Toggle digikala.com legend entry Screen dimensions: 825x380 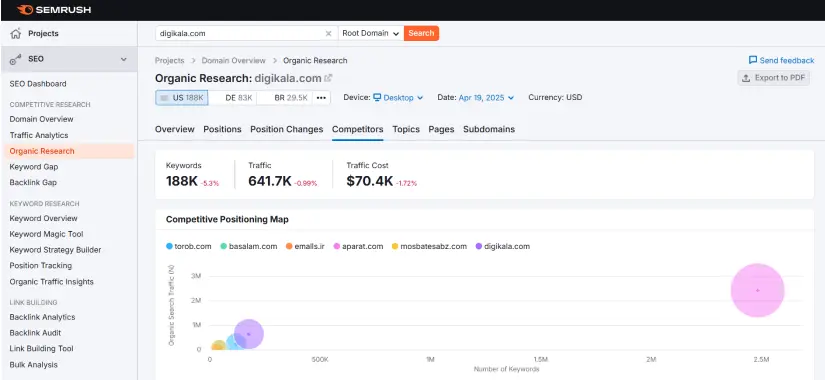(x=502, y=246)
